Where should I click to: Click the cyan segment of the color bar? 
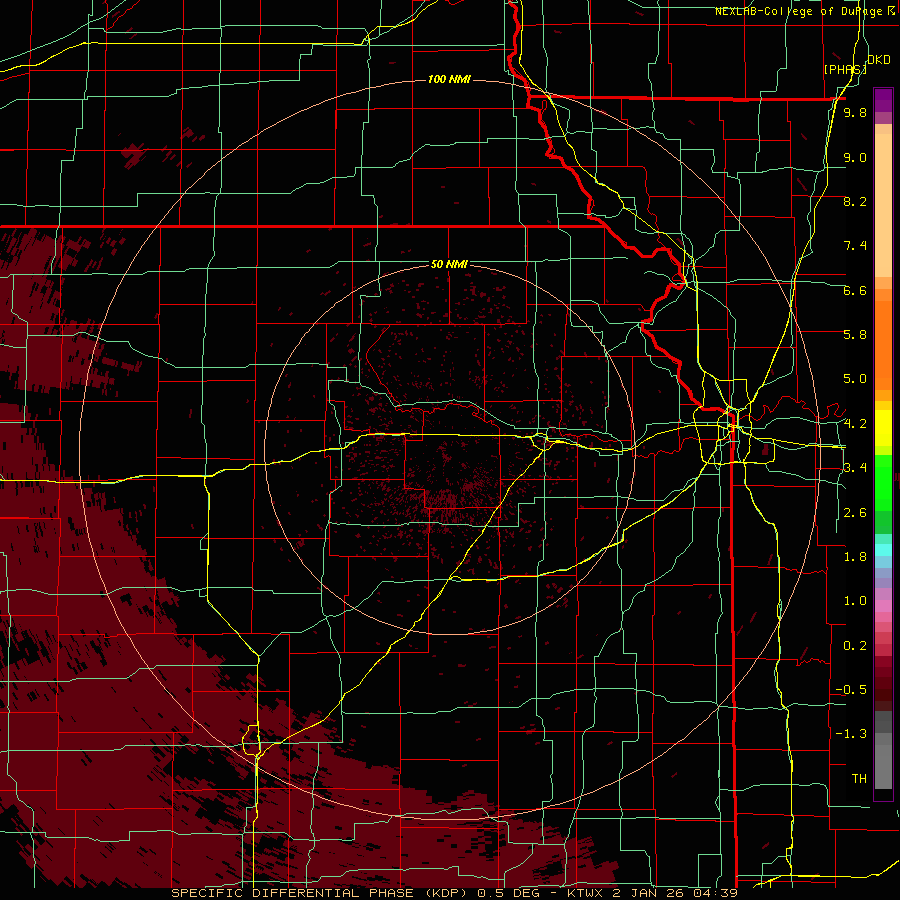coord(883,550)
